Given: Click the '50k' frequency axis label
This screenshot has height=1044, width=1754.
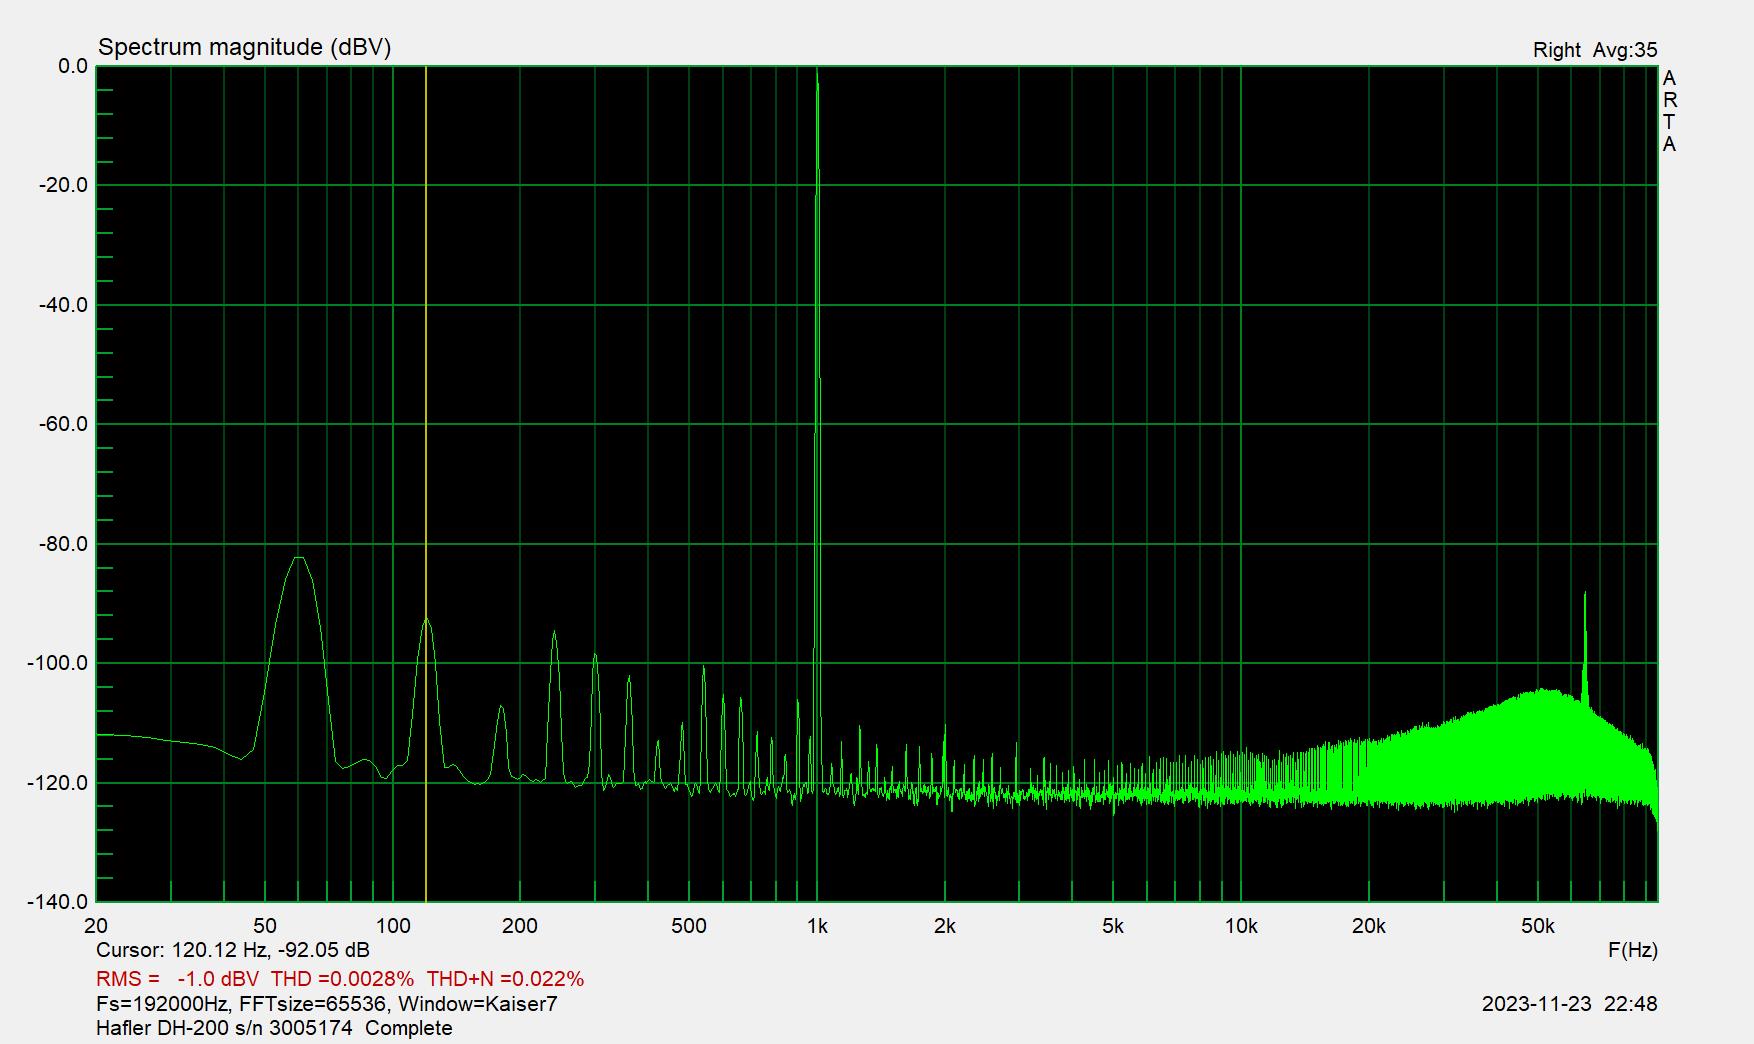Looking at the screenshot, I should point(1537,926).
